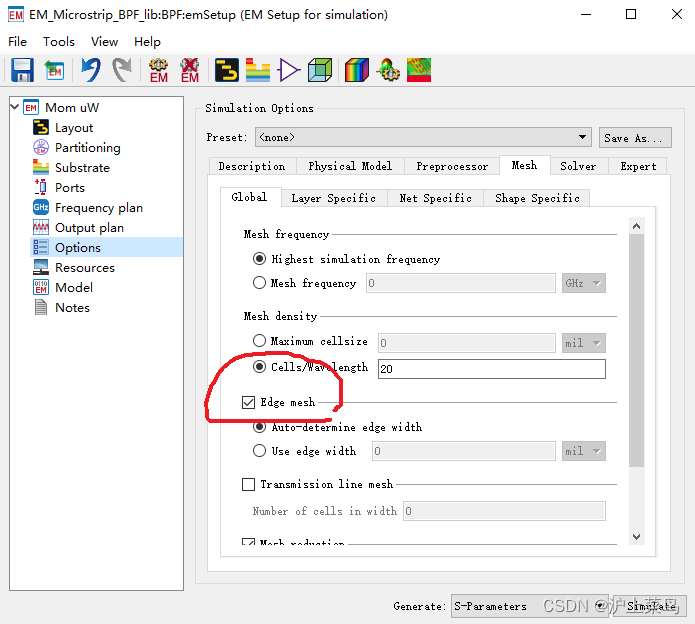Screen dimensions: 695x624
Task: Select Cells/Wavelength radio button
Action: pos(259,367)
